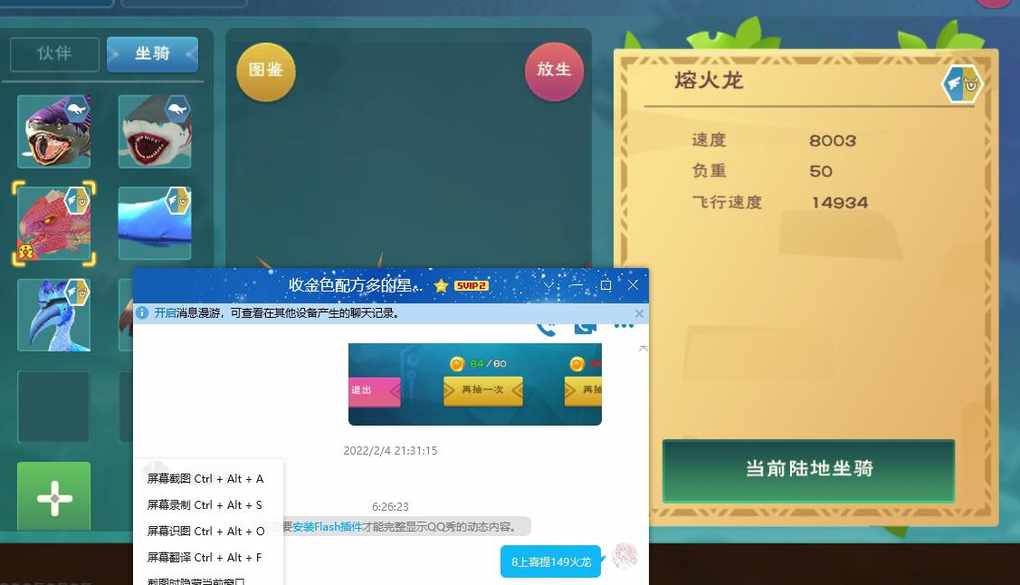Image resolution: width=1020 pixels, height=585 pixels.
Task: Click the red Molten Fire Dragon mount
Action: coord(54,224)
